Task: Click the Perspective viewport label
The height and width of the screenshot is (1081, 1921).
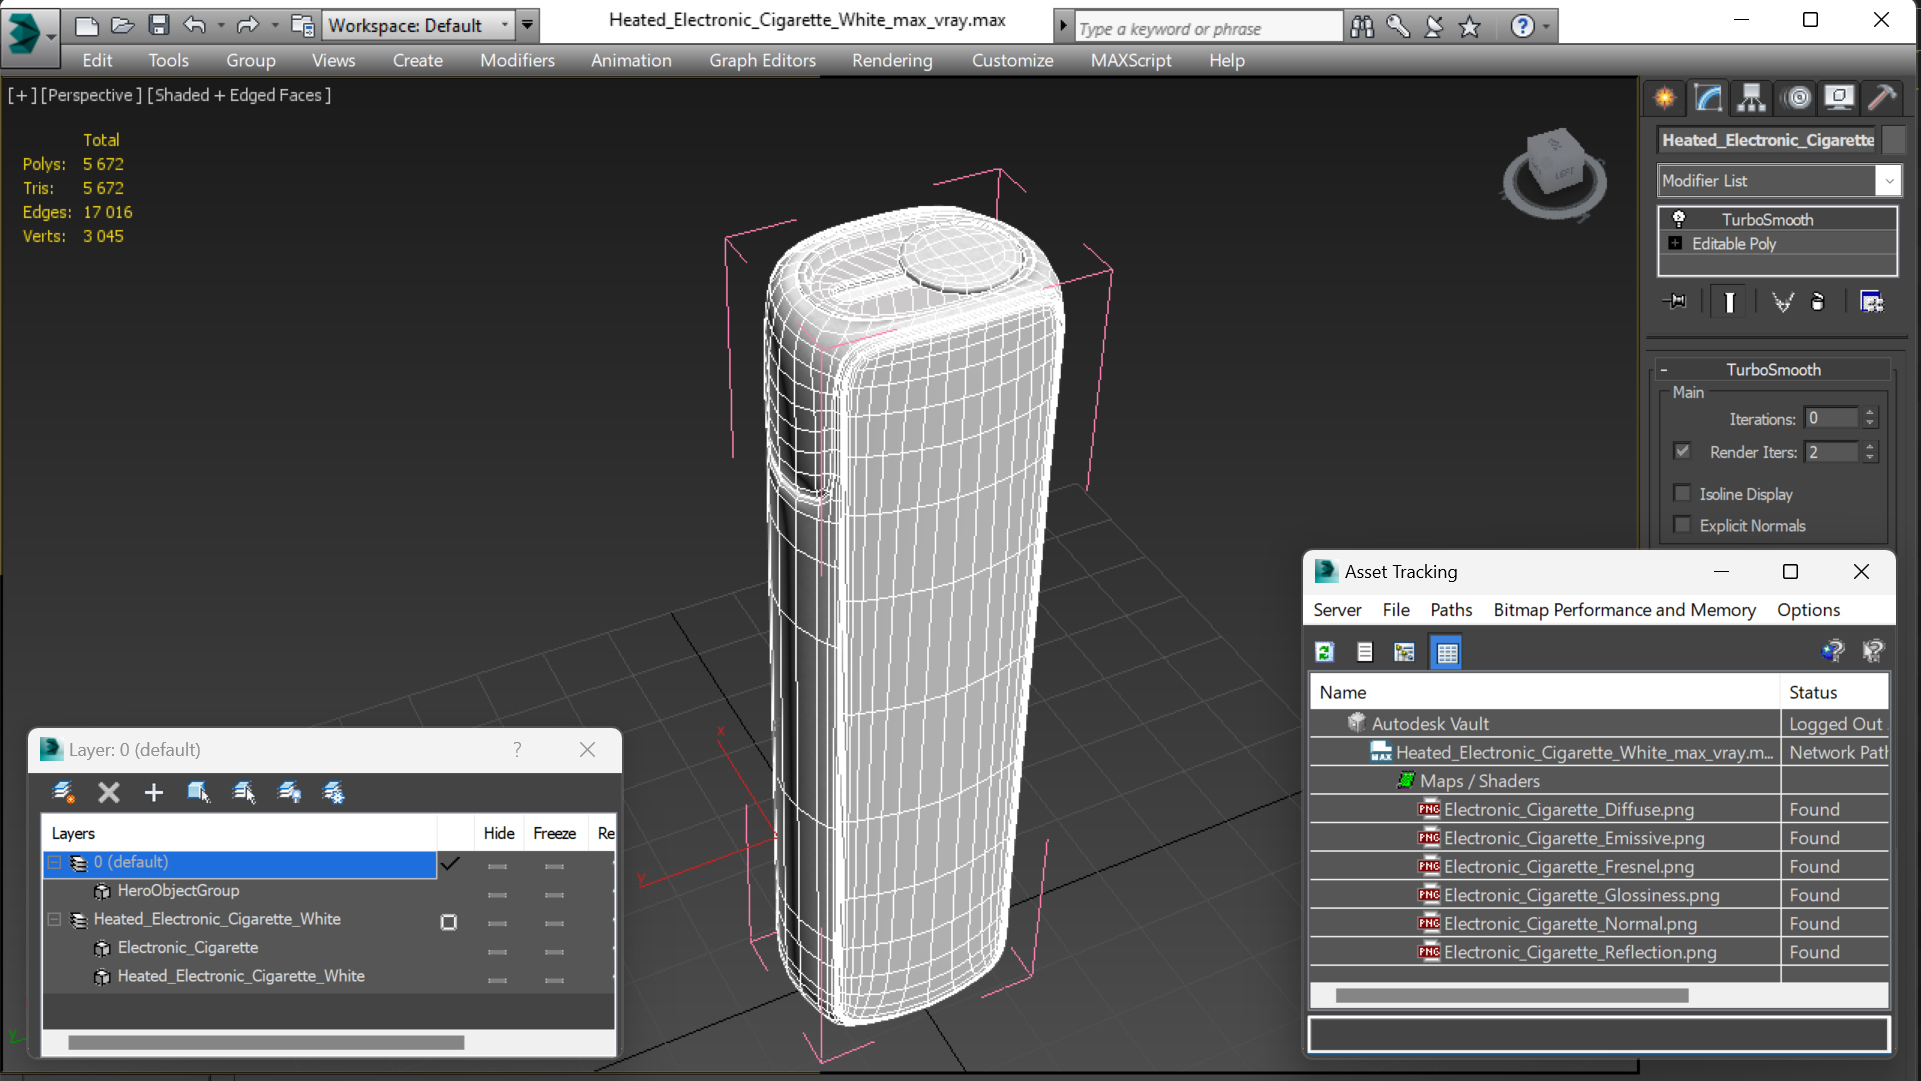Action: pyautogui.click(x=90, y=95)
